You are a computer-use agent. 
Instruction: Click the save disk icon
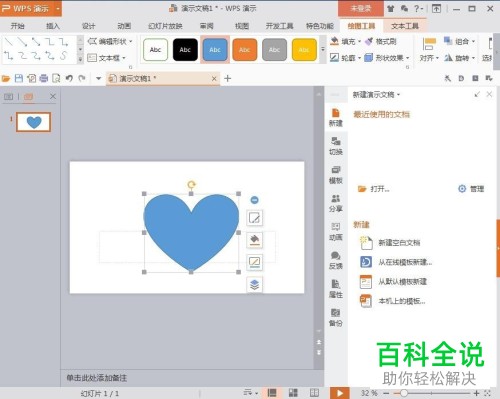coord(19,79)
